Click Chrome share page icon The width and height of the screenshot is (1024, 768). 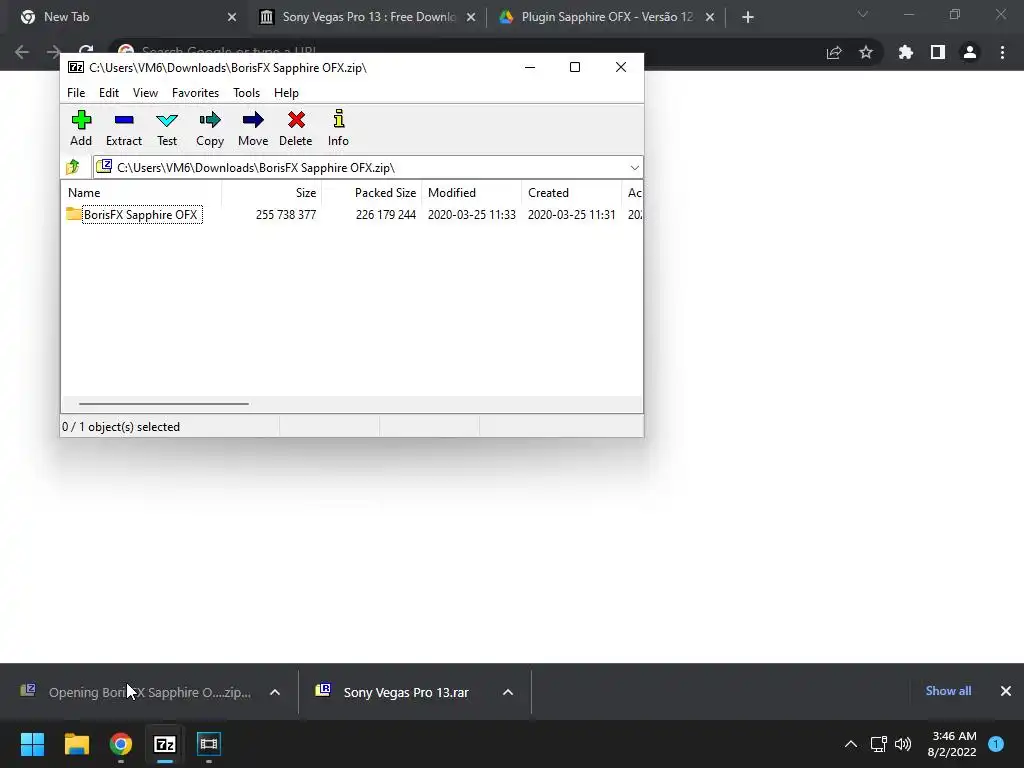point(834,52)
